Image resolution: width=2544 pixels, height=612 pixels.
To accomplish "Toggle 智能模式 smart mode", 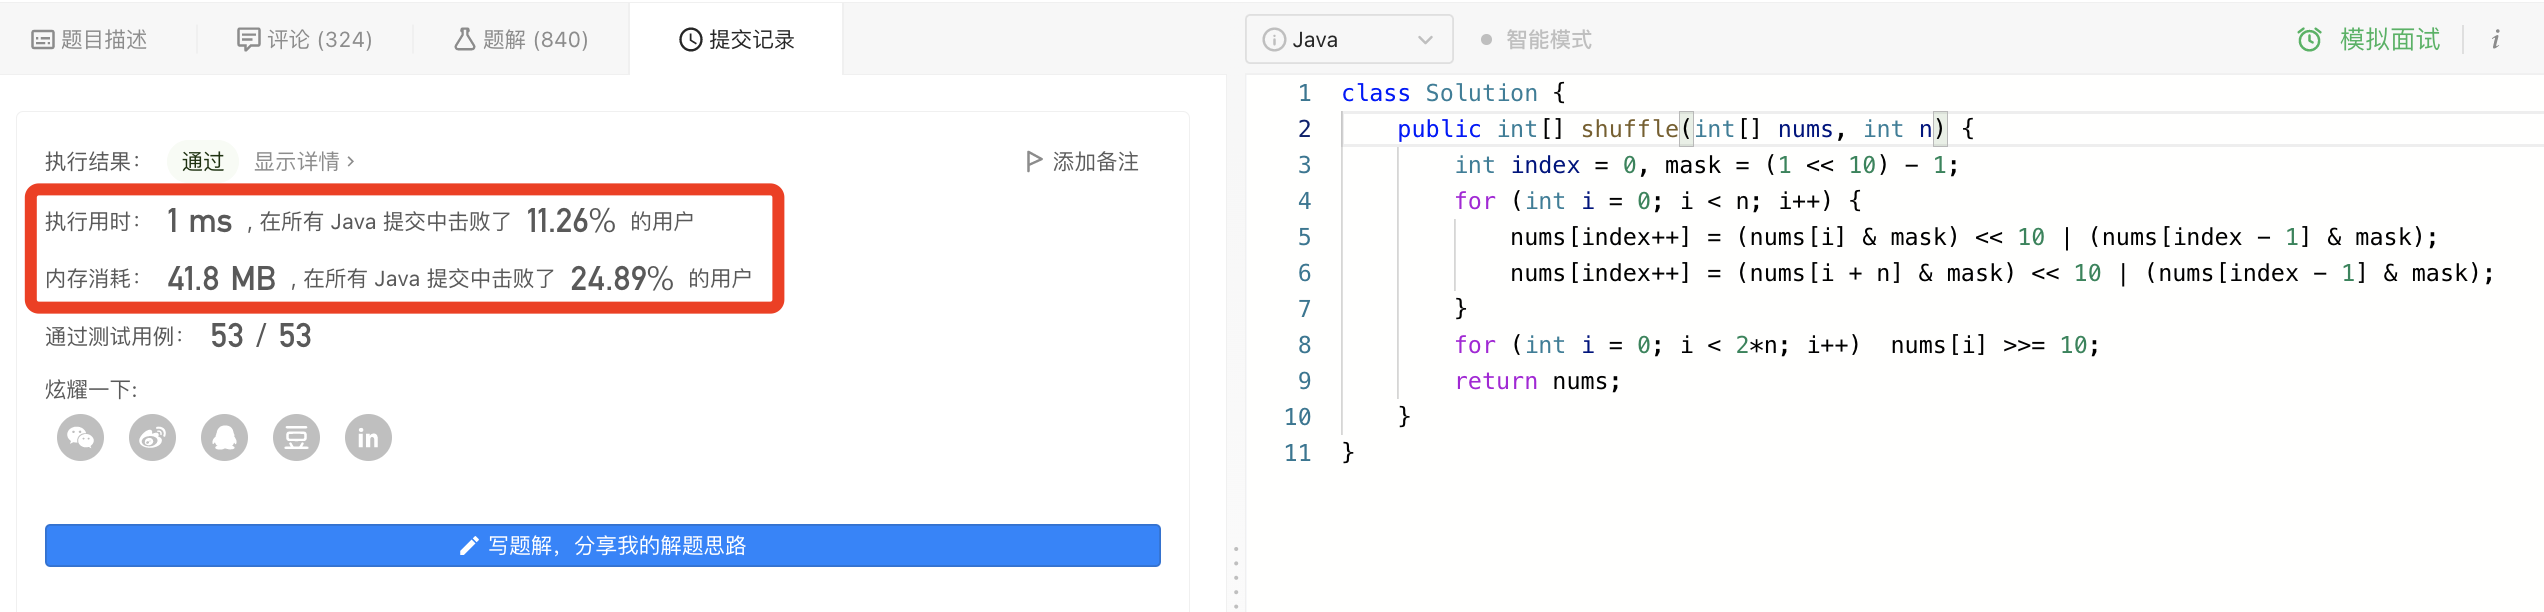I will [x=1536, y=40].
